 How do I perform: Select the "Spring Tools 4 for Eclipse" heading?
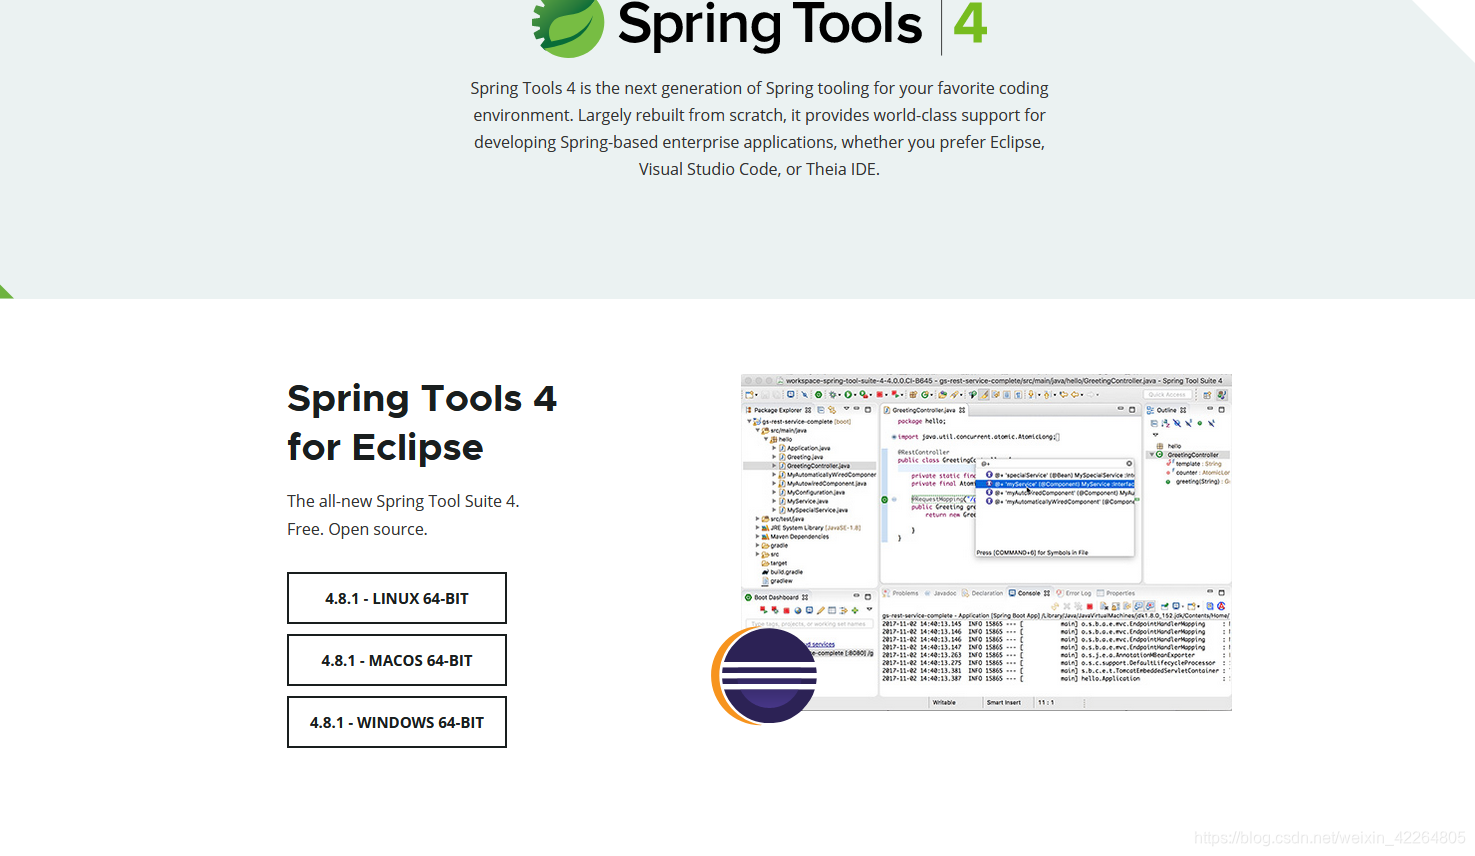tap(422, 422)
